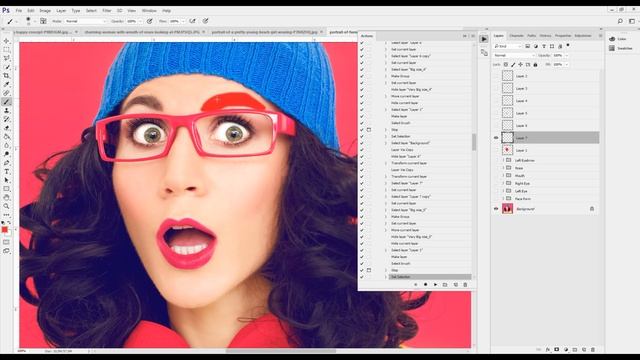Viewport: 640px width, 360px height.
Task: Show Layer 2 via visibility box
Action: (496, 76)
